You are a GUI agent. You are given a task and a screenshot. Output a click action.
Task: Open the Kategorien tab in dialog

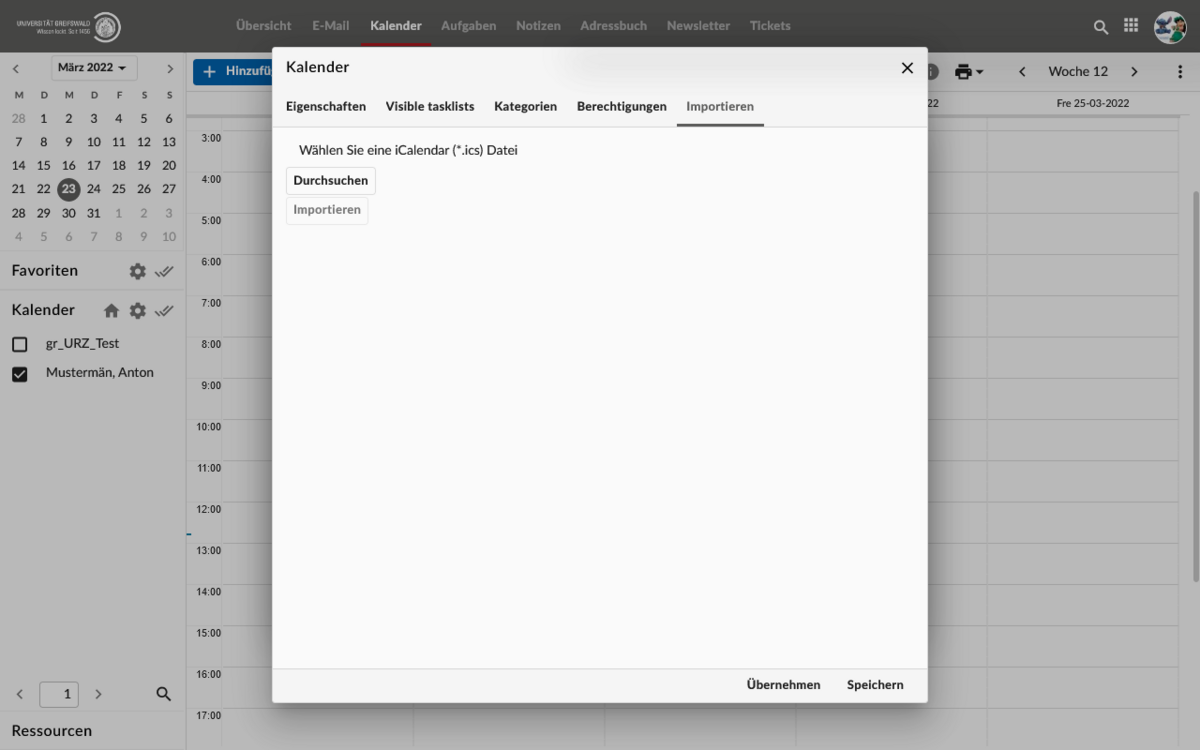tap(525, 107)
